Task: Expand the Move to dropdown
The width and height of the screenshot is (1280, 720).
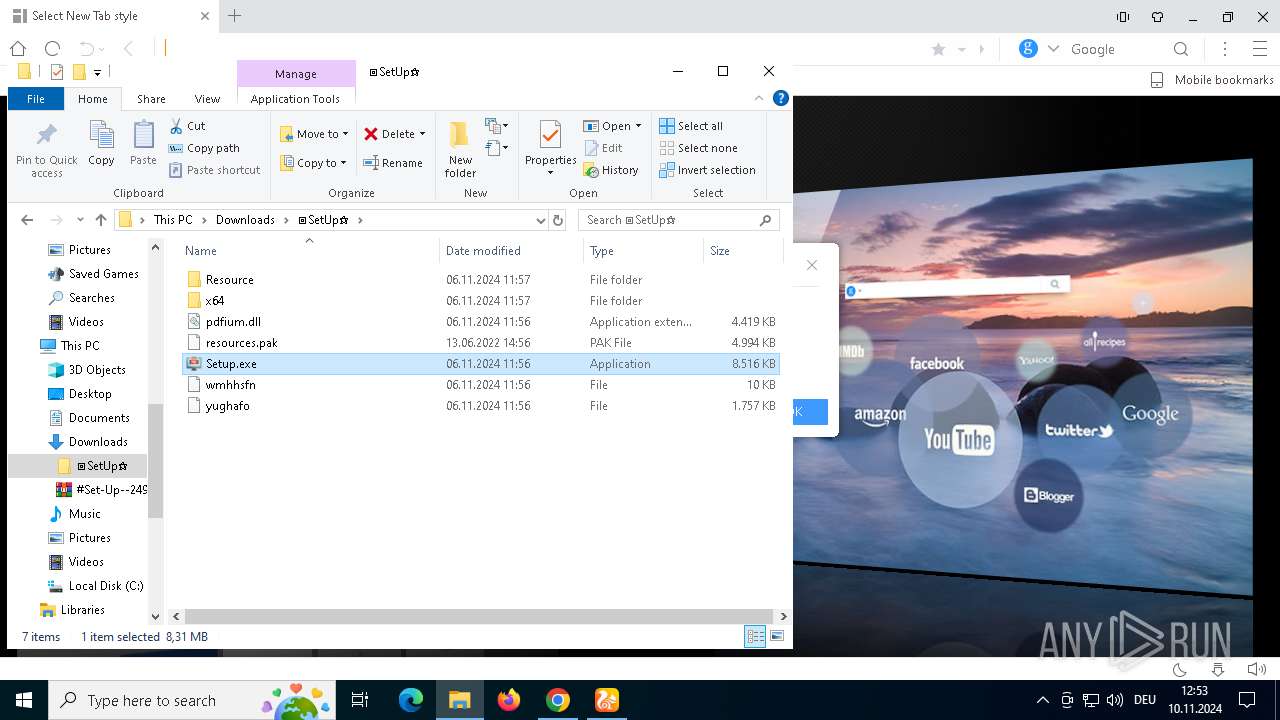Action: click(x=345, y=134)
